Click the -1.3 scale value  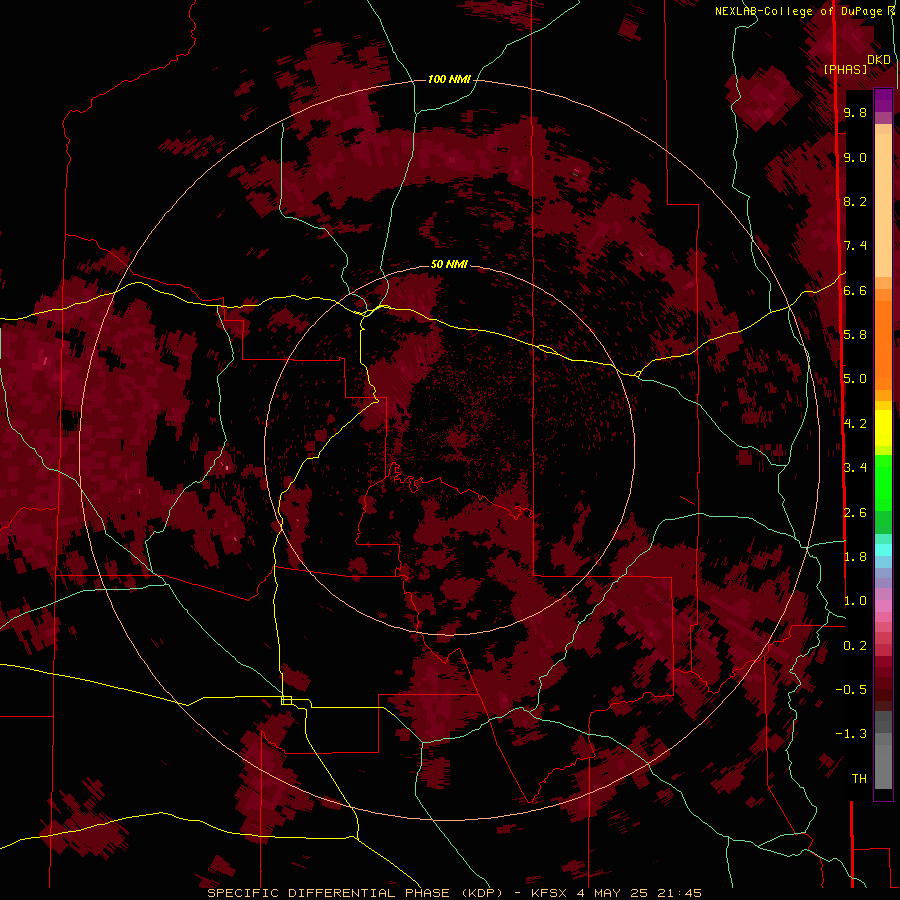pyautogui.click(x=851, y=734)
